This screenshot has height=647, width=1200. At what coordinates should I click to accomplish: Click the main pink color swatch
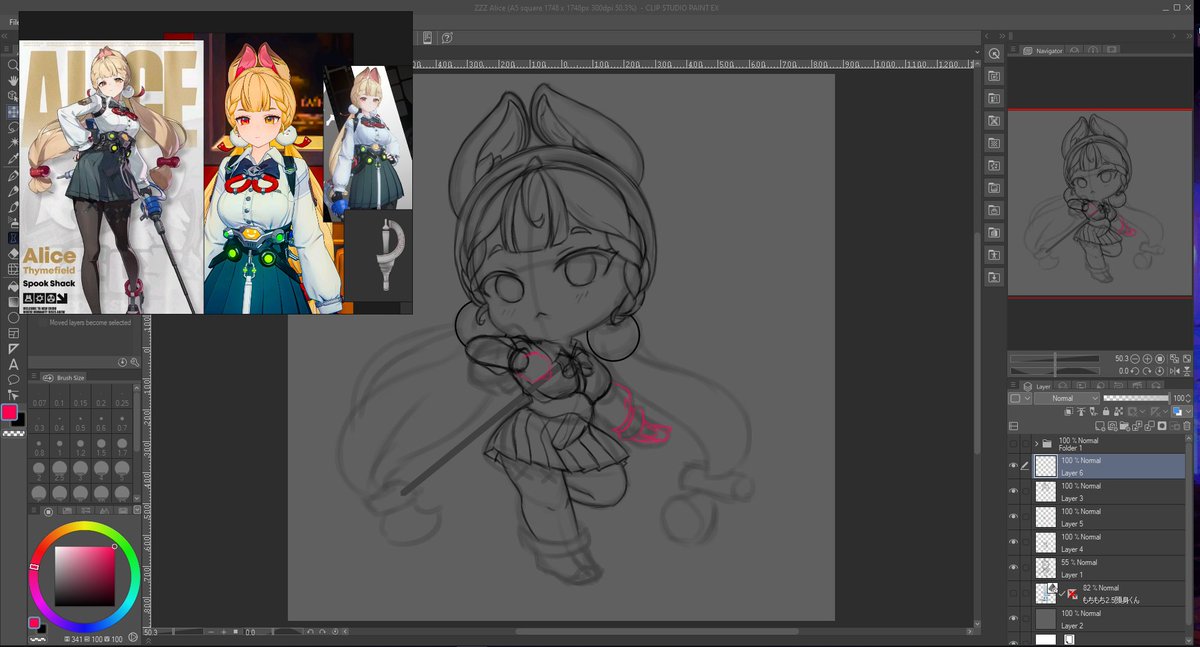point(9,411)
